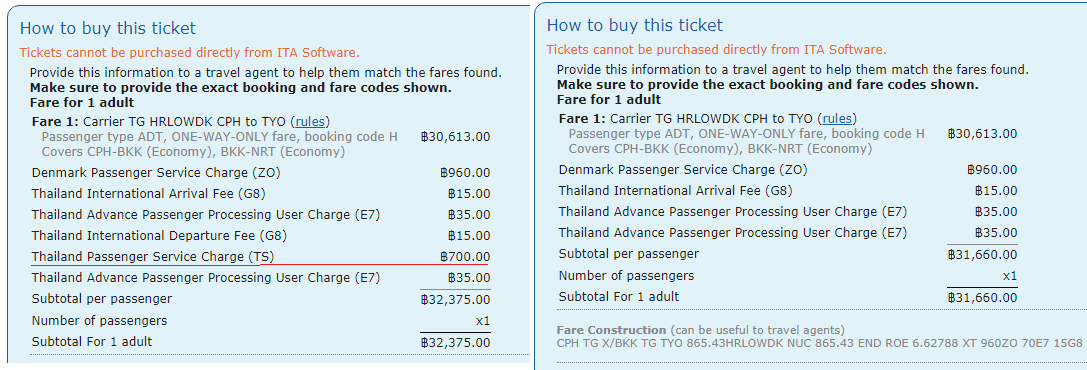The image size is (1087, 370).
Task: Click left fare price ฿30,613.00
Action: click(x=455, y=136)
